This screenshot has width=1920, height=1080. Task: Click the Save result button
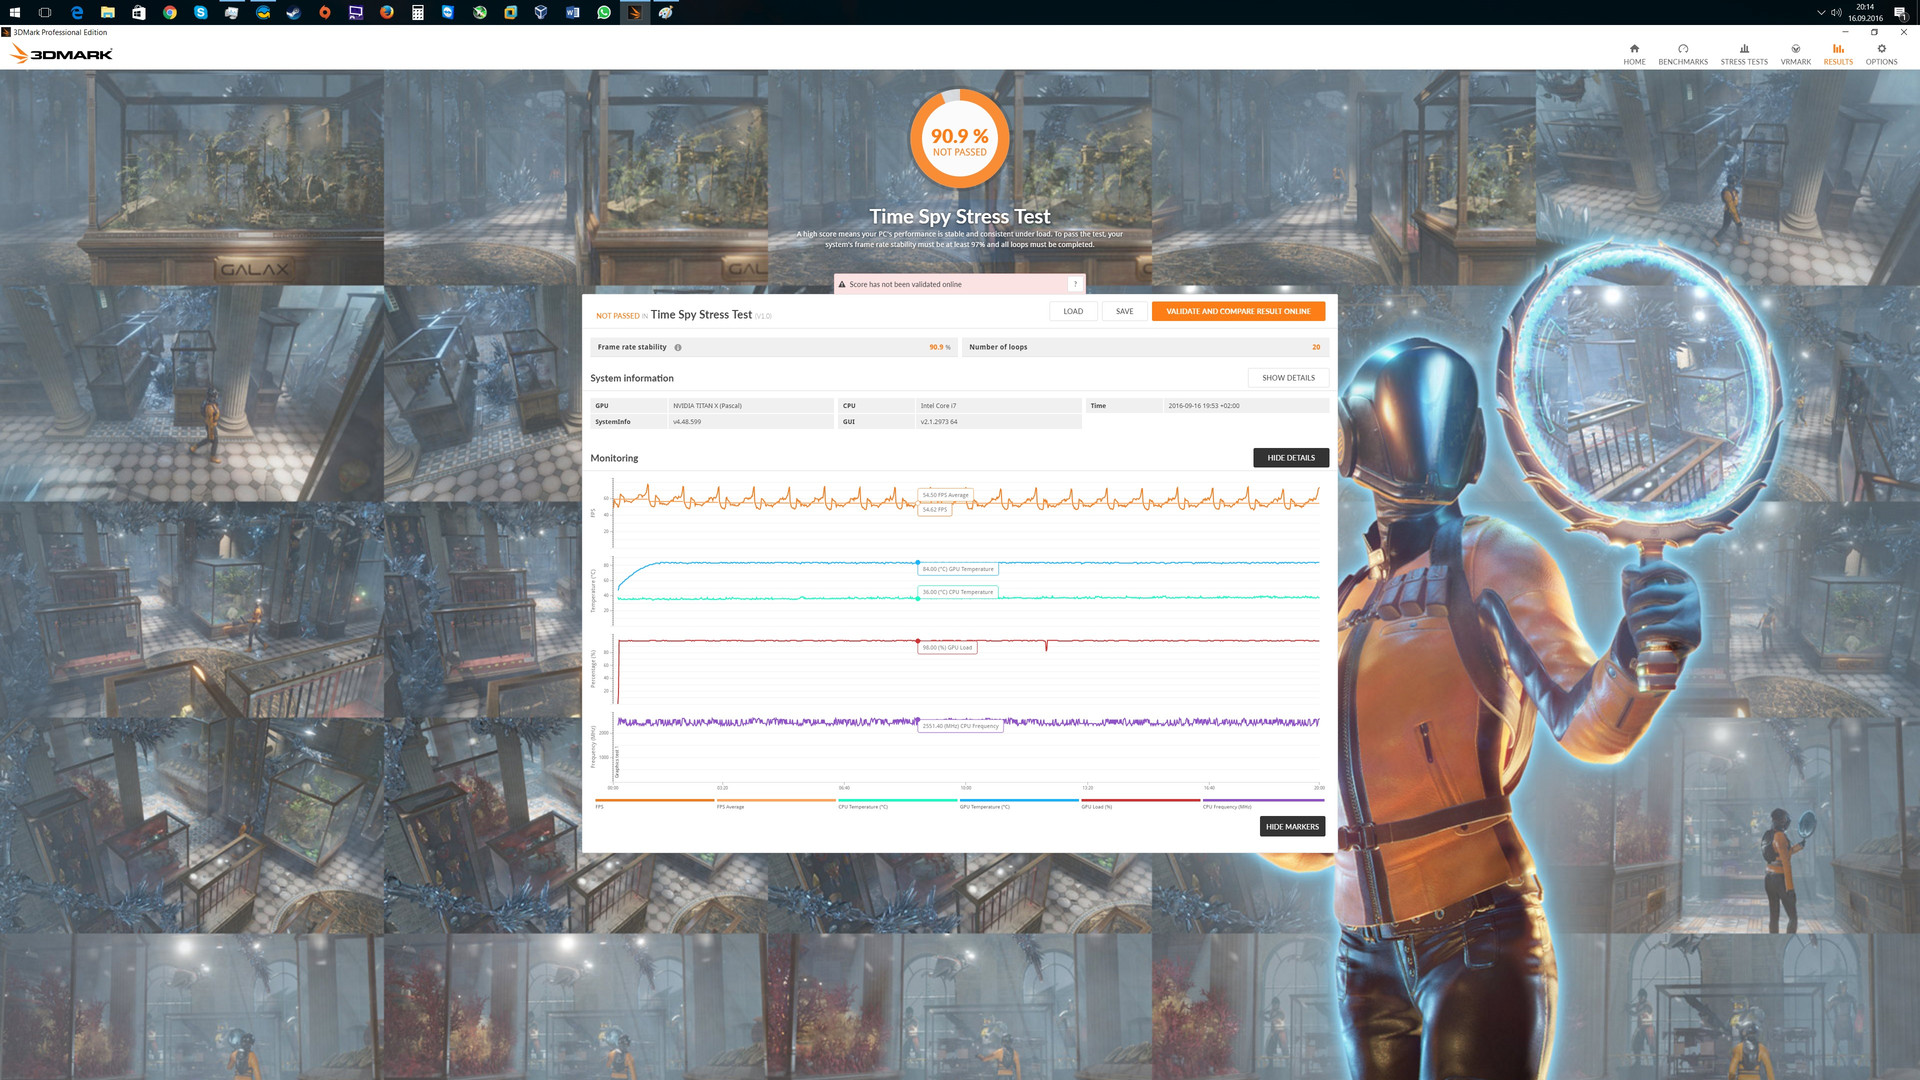(1125, 311)
